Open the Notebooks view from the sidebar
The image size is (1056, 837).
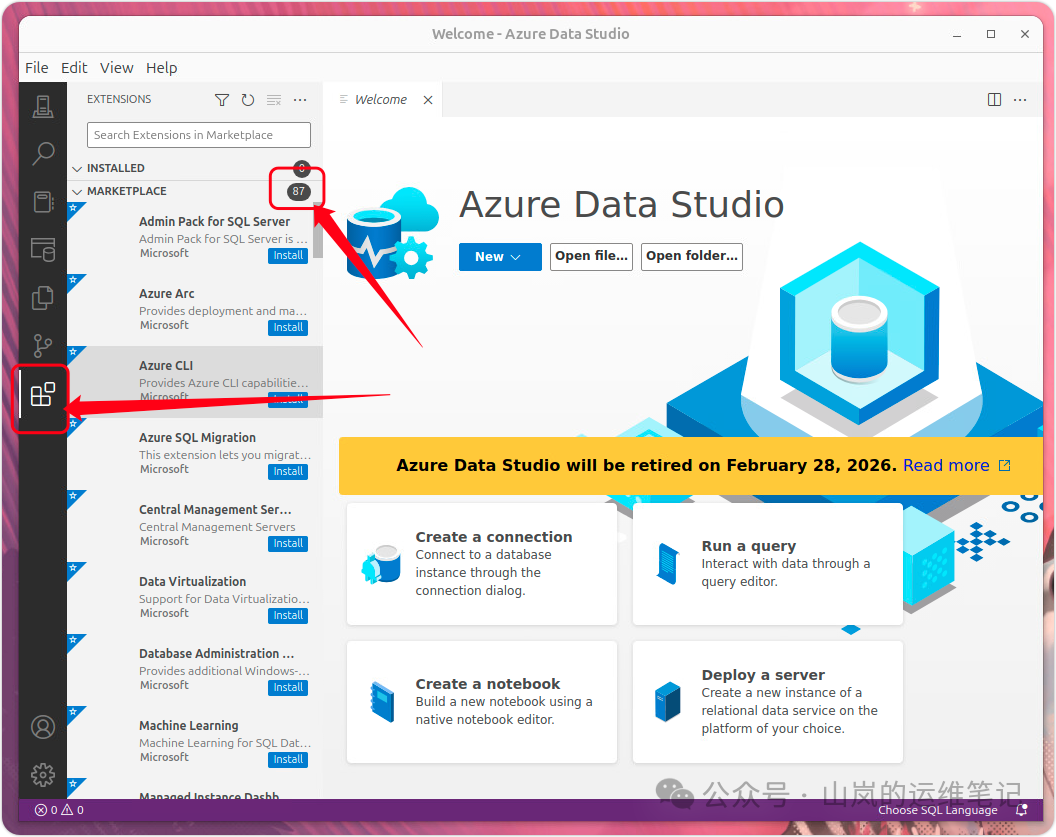tap(42, 202)
